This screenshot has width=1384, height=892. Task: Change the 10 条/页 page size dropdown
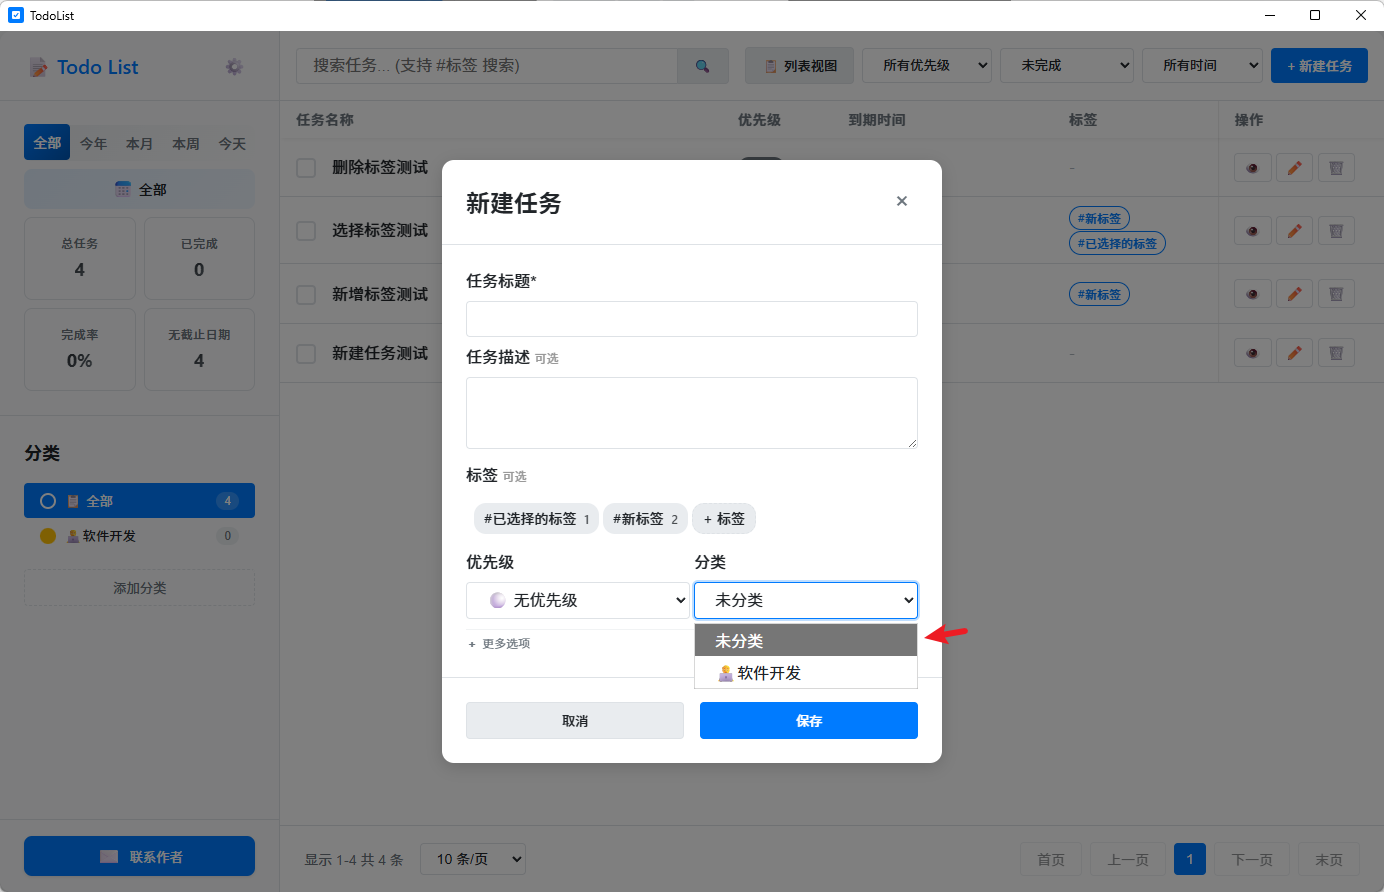(473, 859)
